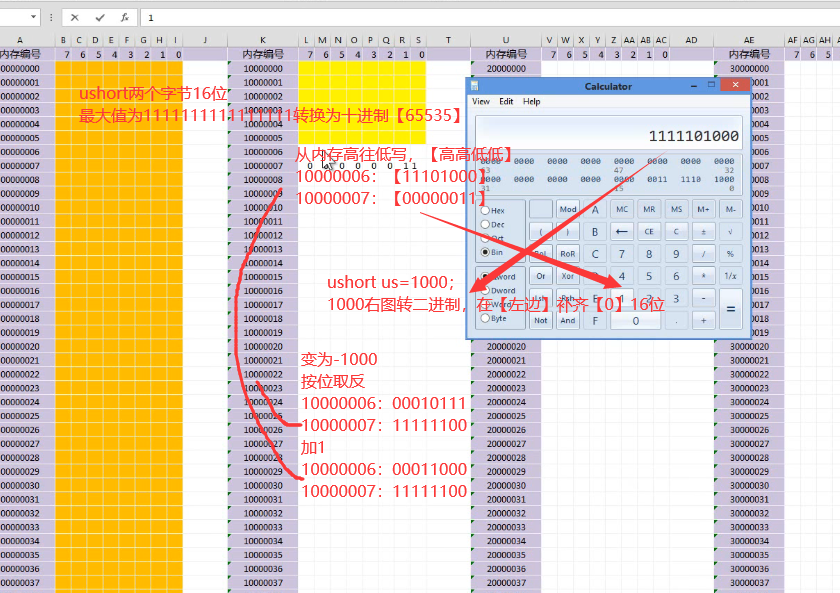Click the minus button in Calculator
The image size is (840, 593).
[703, 298]
